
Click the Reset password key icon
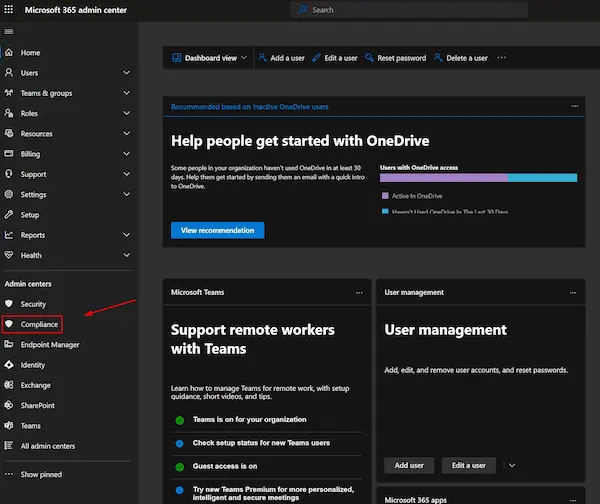point(369,57)
